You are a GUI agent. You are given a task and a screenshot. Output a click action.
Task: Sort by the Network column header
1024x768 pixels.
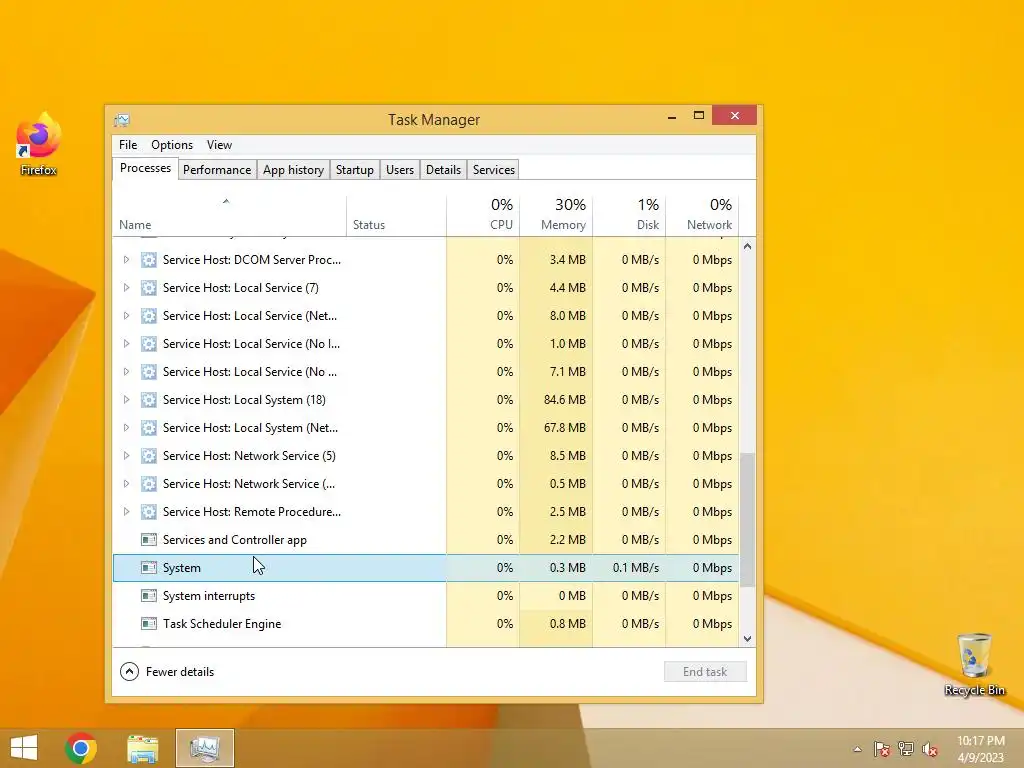click(702, 216)
